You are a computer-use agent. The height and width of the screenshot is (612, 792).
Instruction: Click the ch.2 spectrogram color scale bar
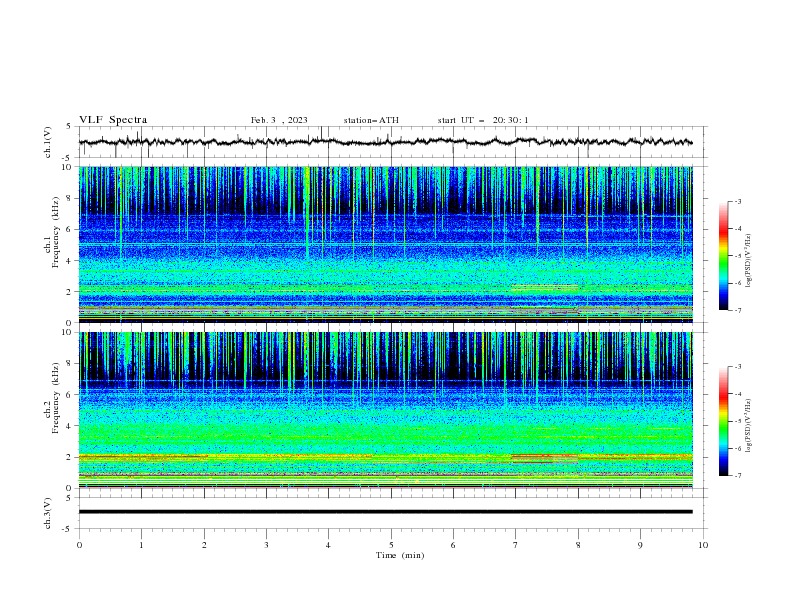tap(723, 421)
